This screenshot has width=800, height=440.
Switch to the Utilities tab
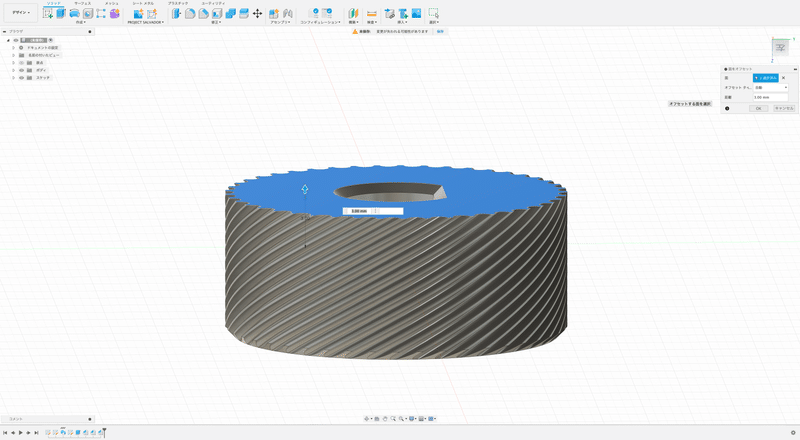(x=213, y=3)
